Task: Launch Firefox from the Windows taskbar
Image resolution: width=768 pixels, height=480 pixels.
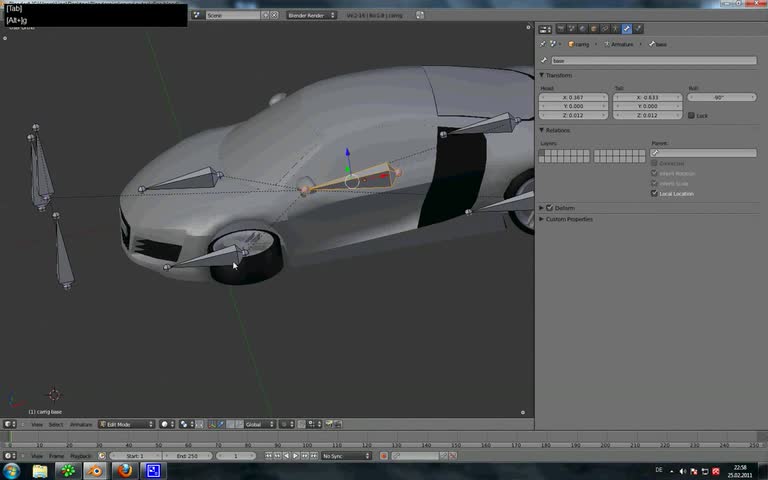Action: click(124, 470)
